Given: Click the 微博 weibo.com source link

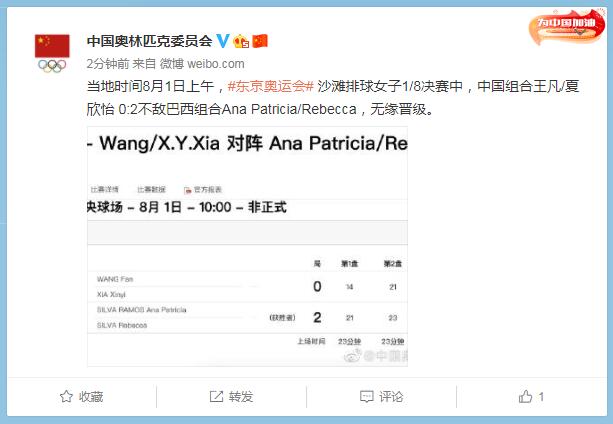Looking at the screenshot, I should 202,64.
